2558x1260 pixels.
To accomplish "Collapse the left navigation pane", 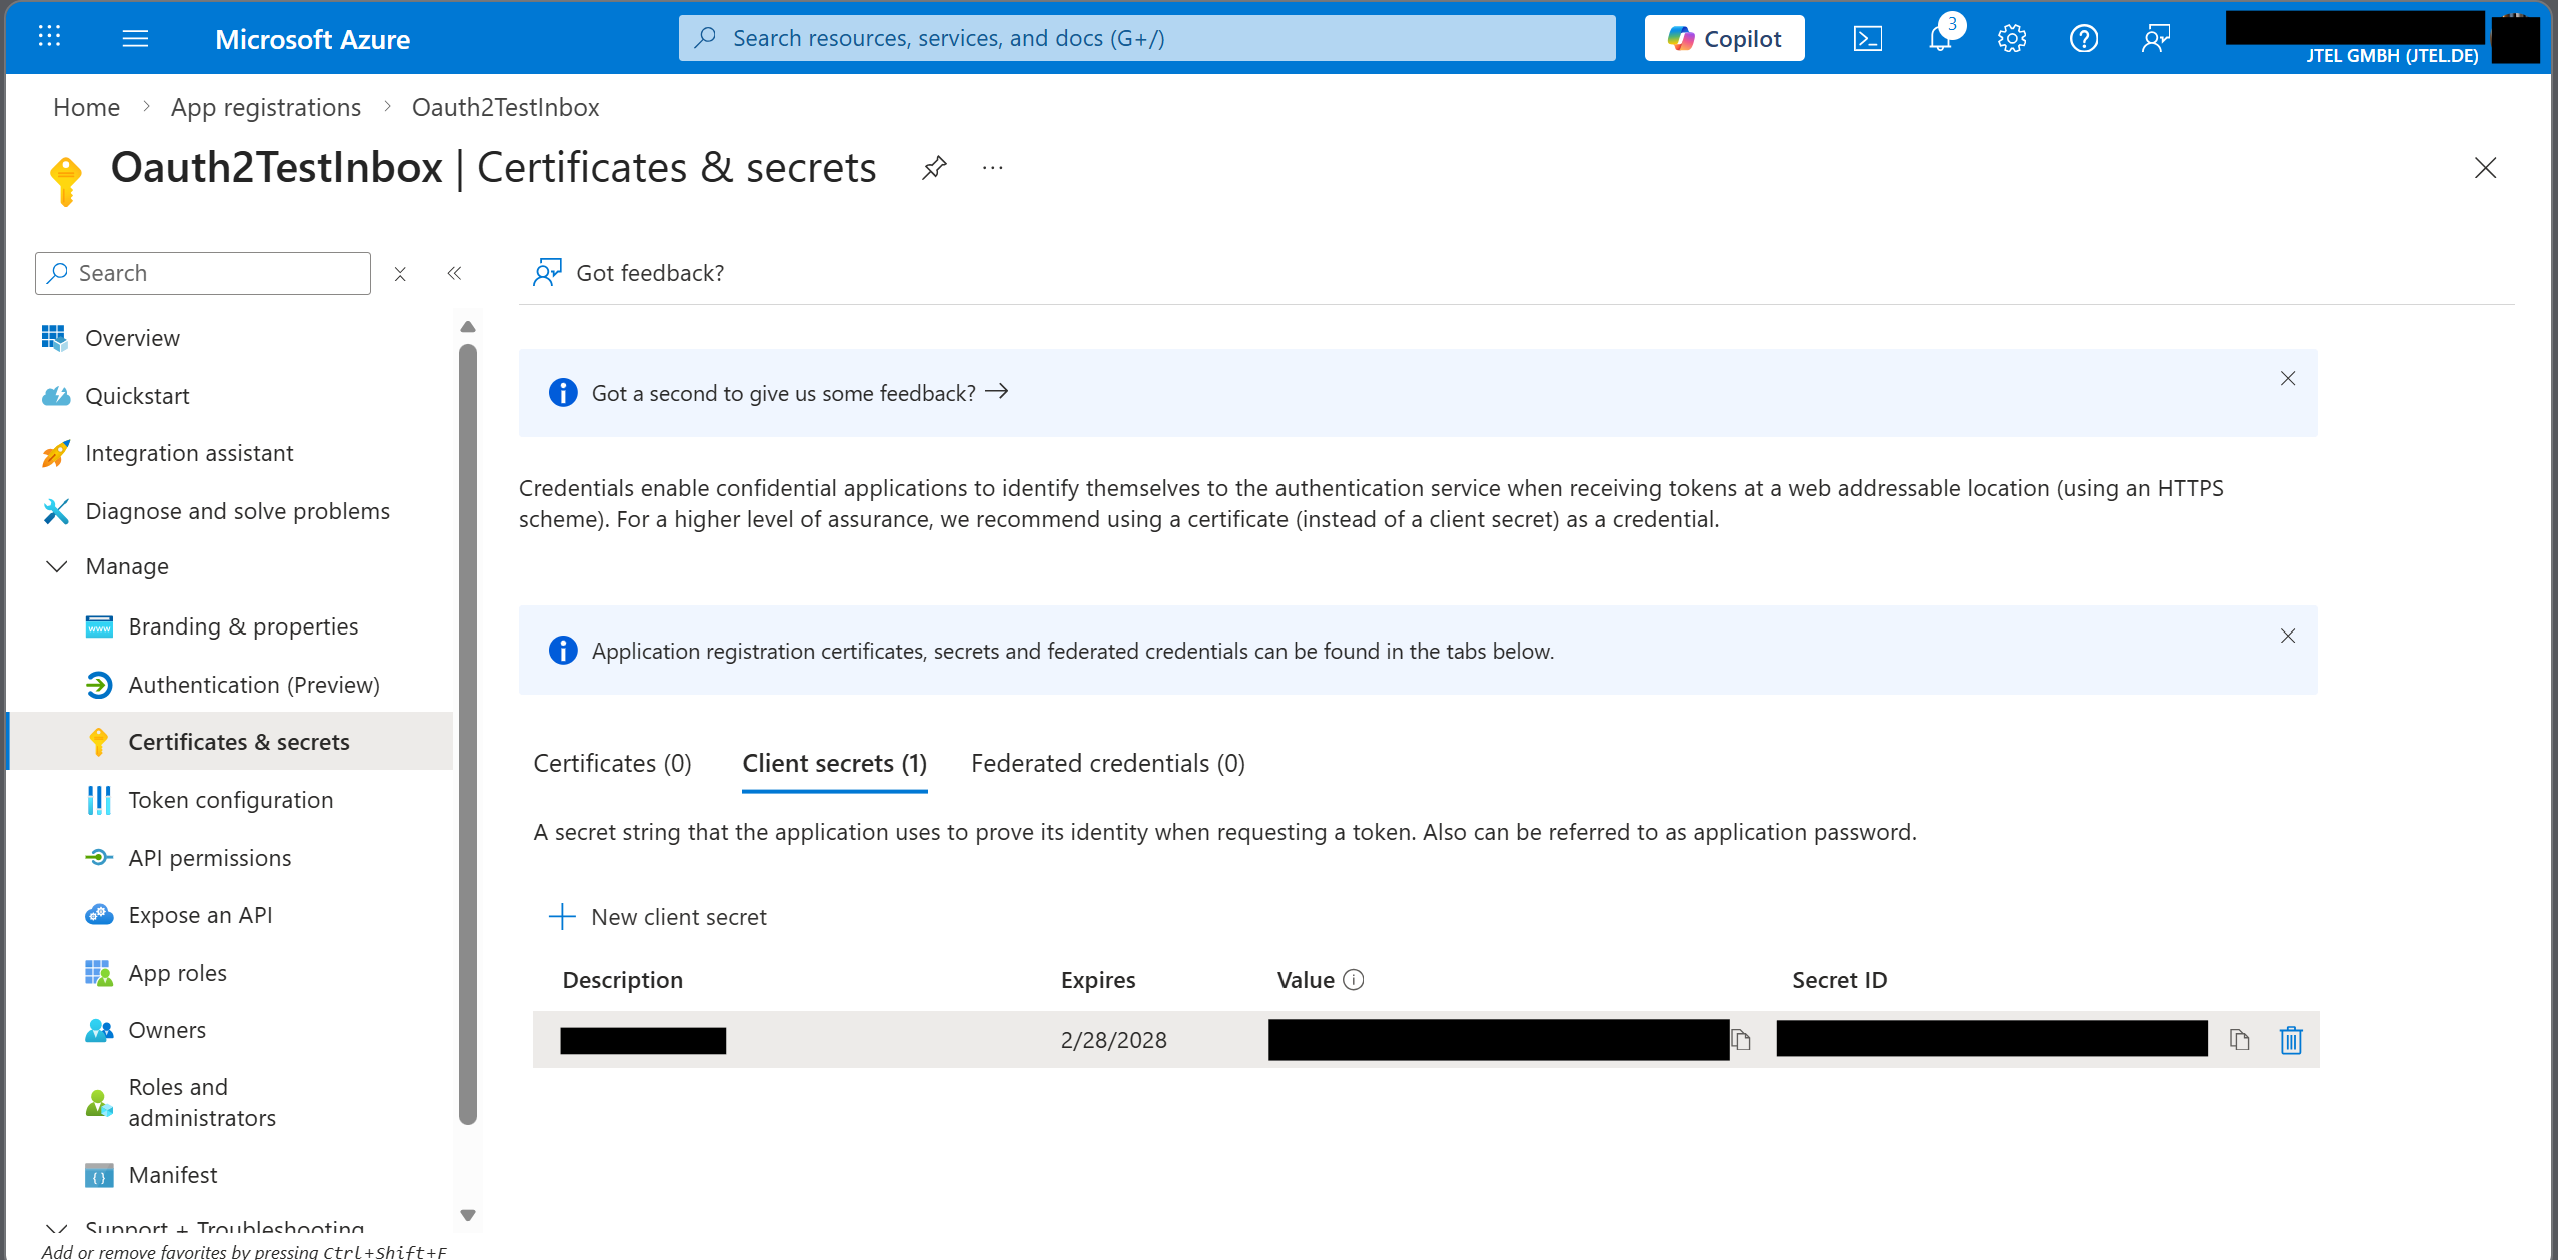I will [x=454, y=273].
